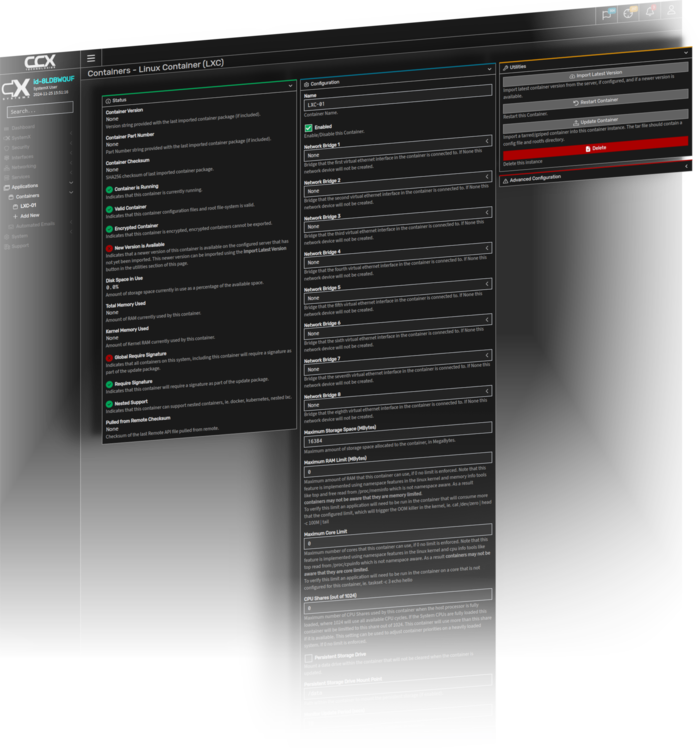Open the user profile icon
The width and height of the screenshot is (700, 748).
pos(671,10)
